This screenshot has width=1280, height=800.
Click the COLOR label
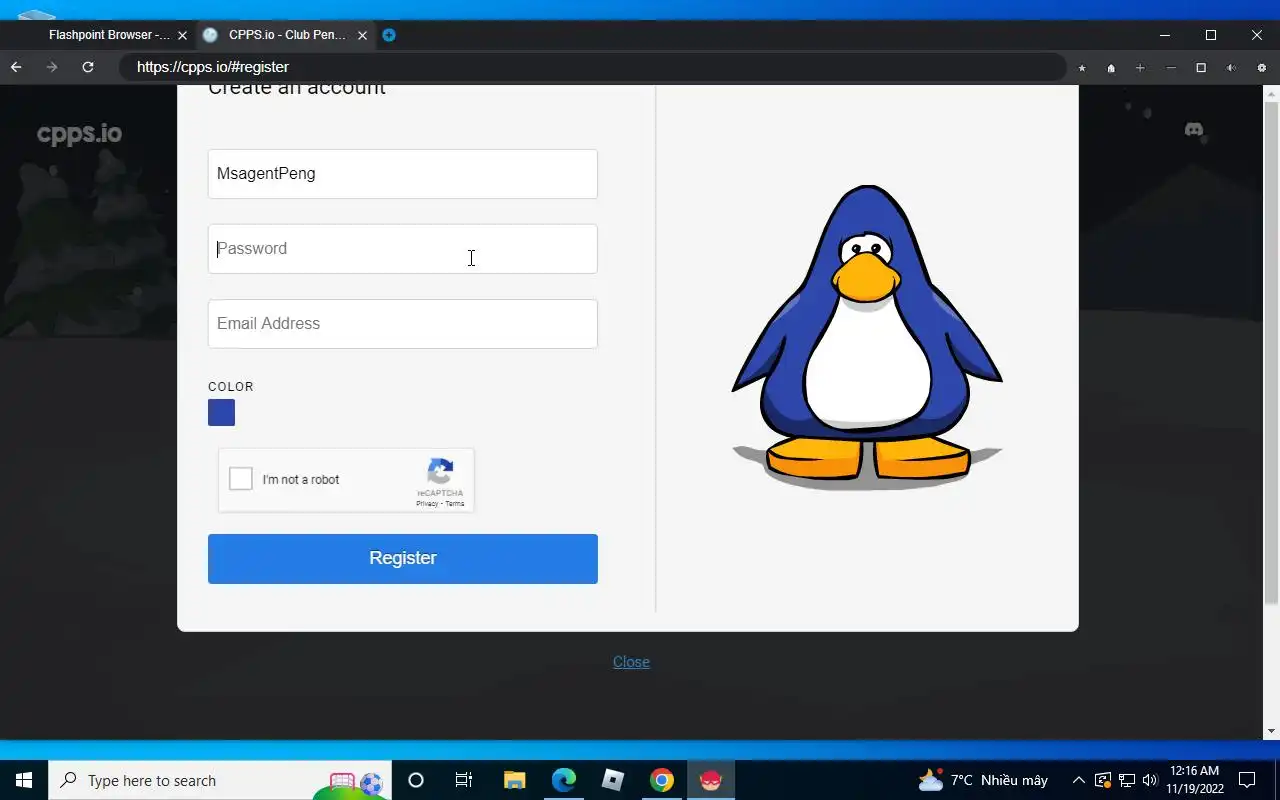231,386
